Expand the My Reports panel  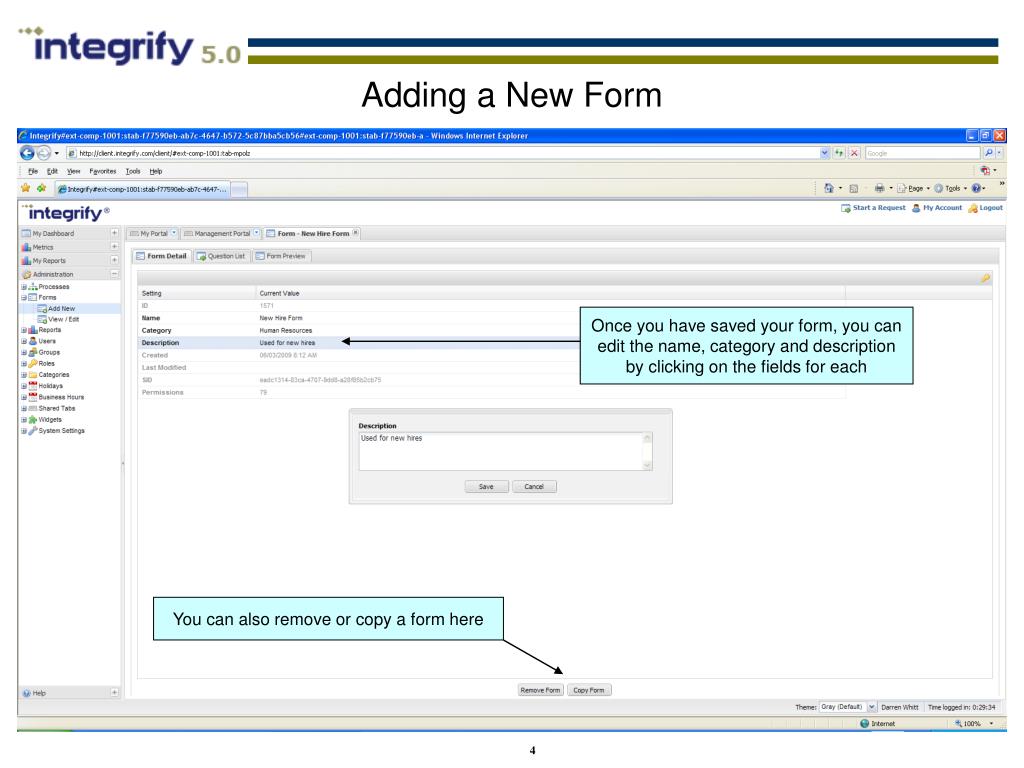(x=114, y=260)
